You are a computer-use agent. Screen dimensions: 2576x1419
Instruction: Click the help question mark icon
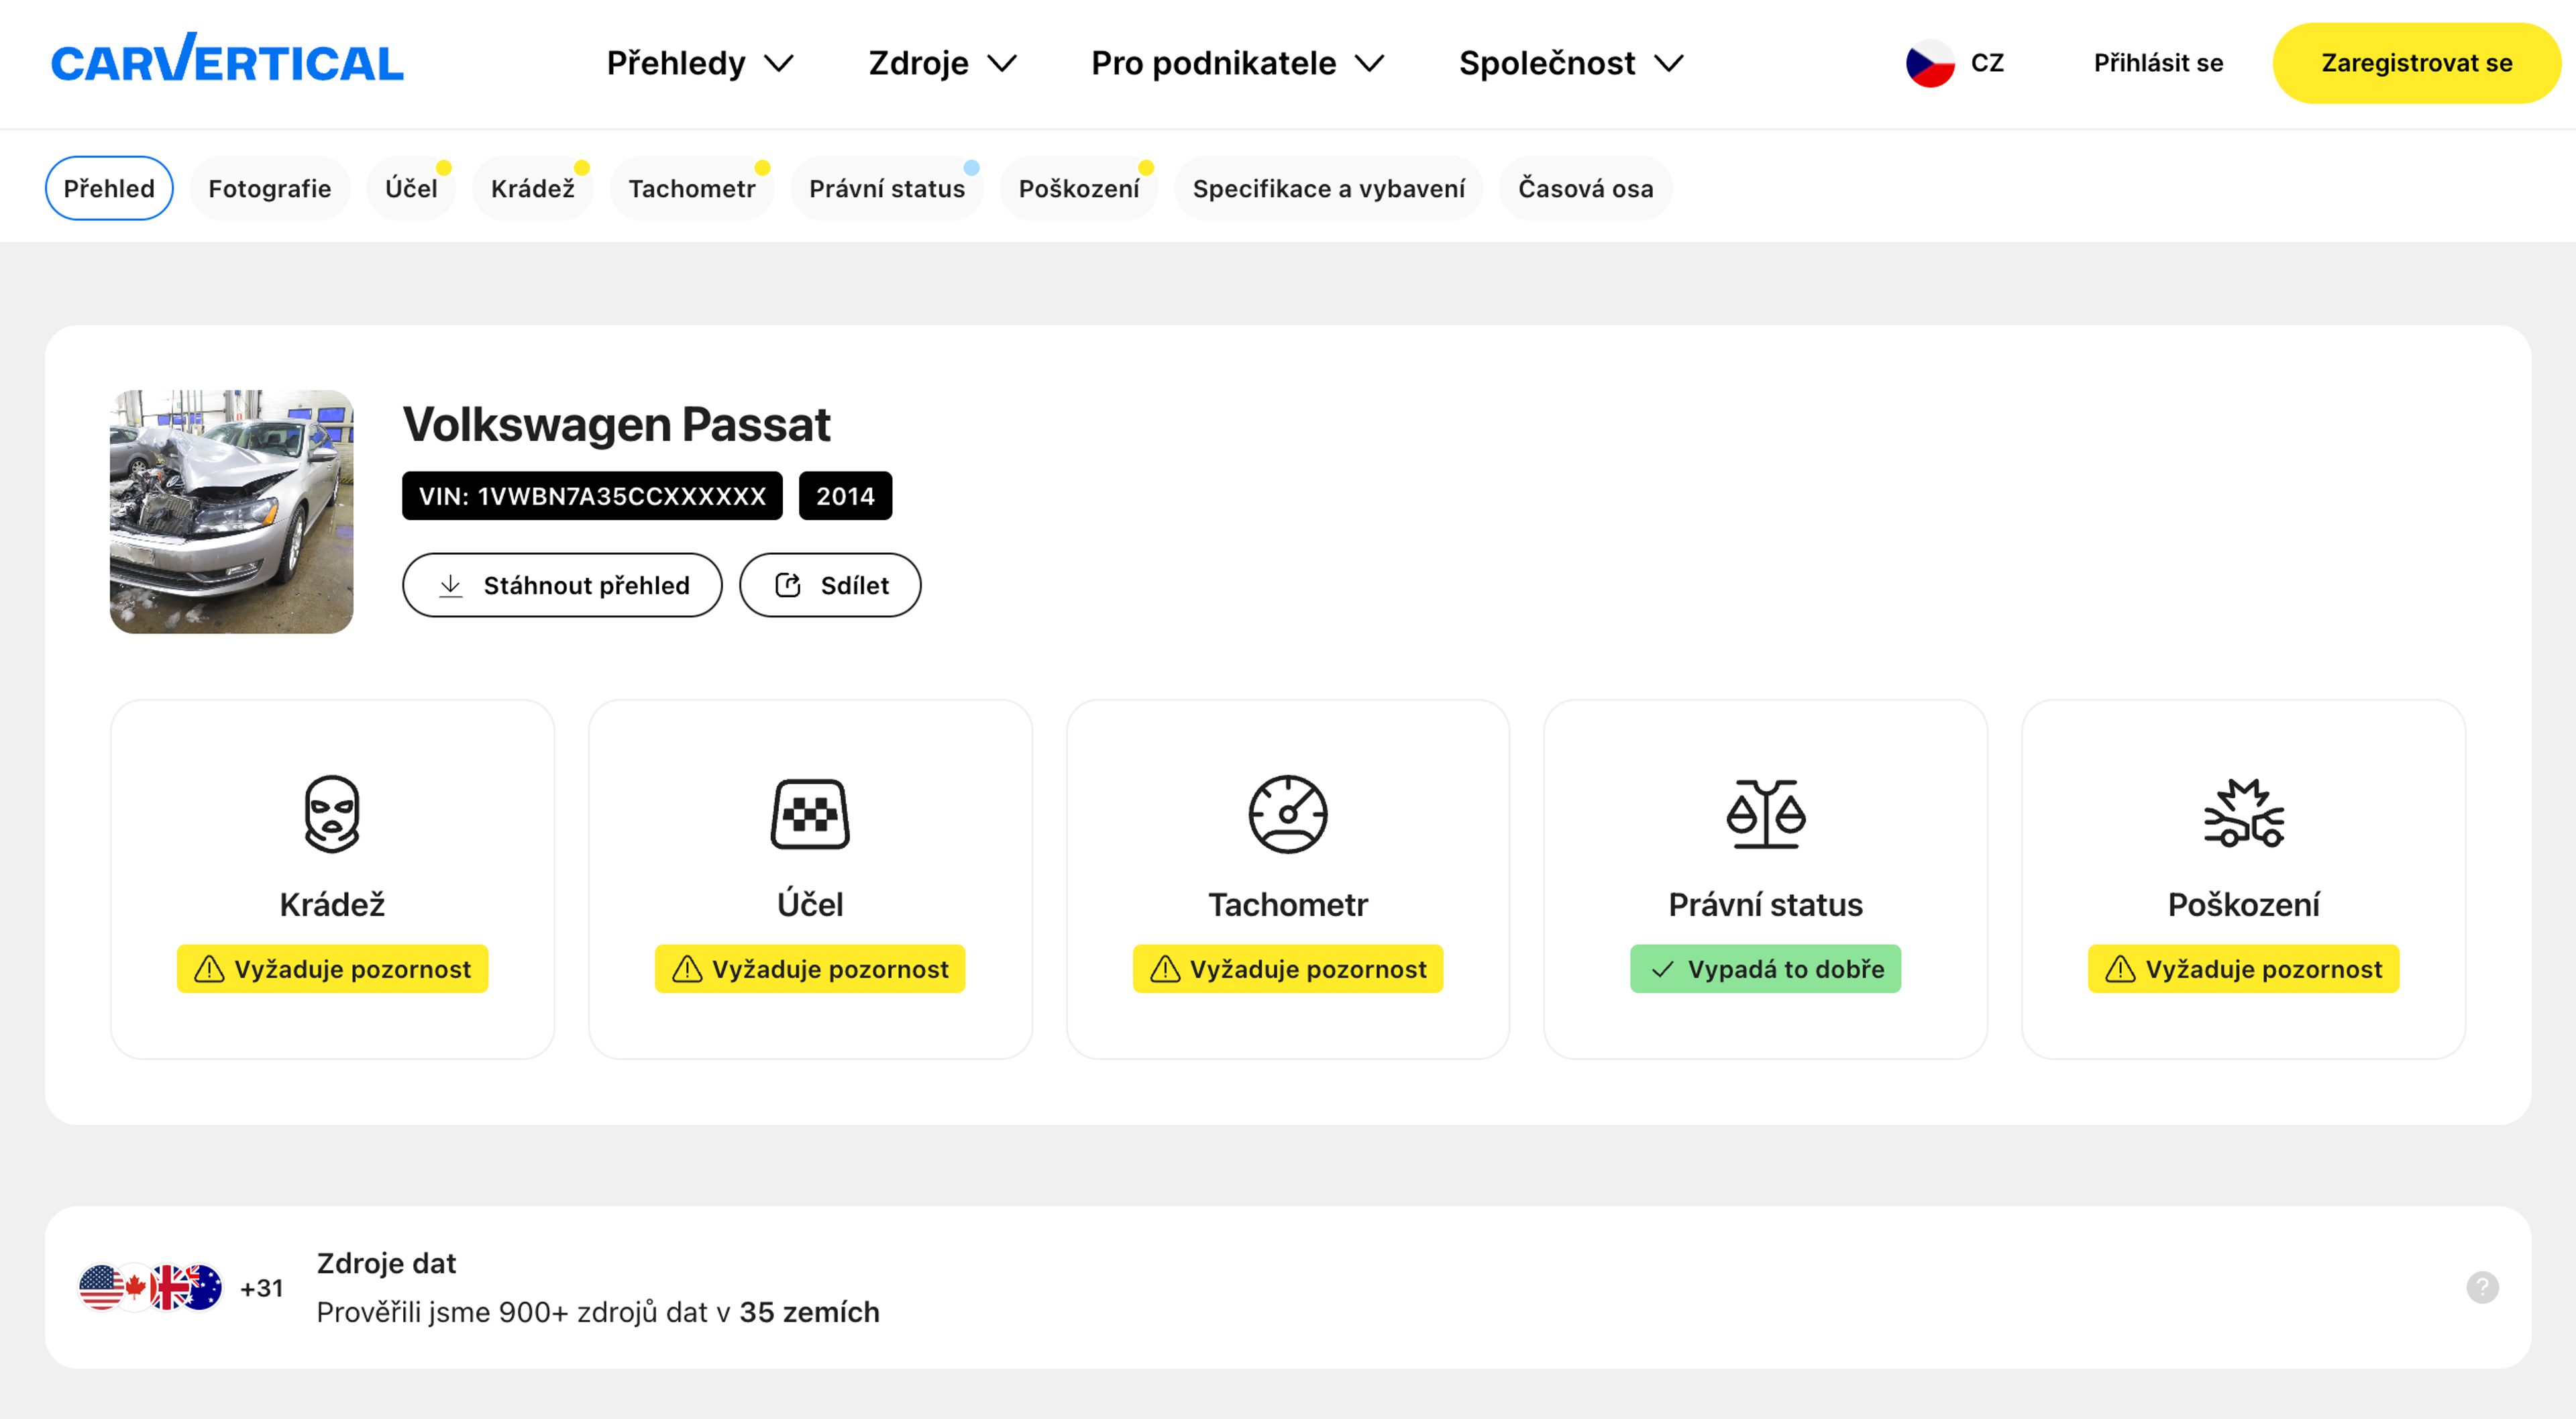(x=2481, y=1287)
